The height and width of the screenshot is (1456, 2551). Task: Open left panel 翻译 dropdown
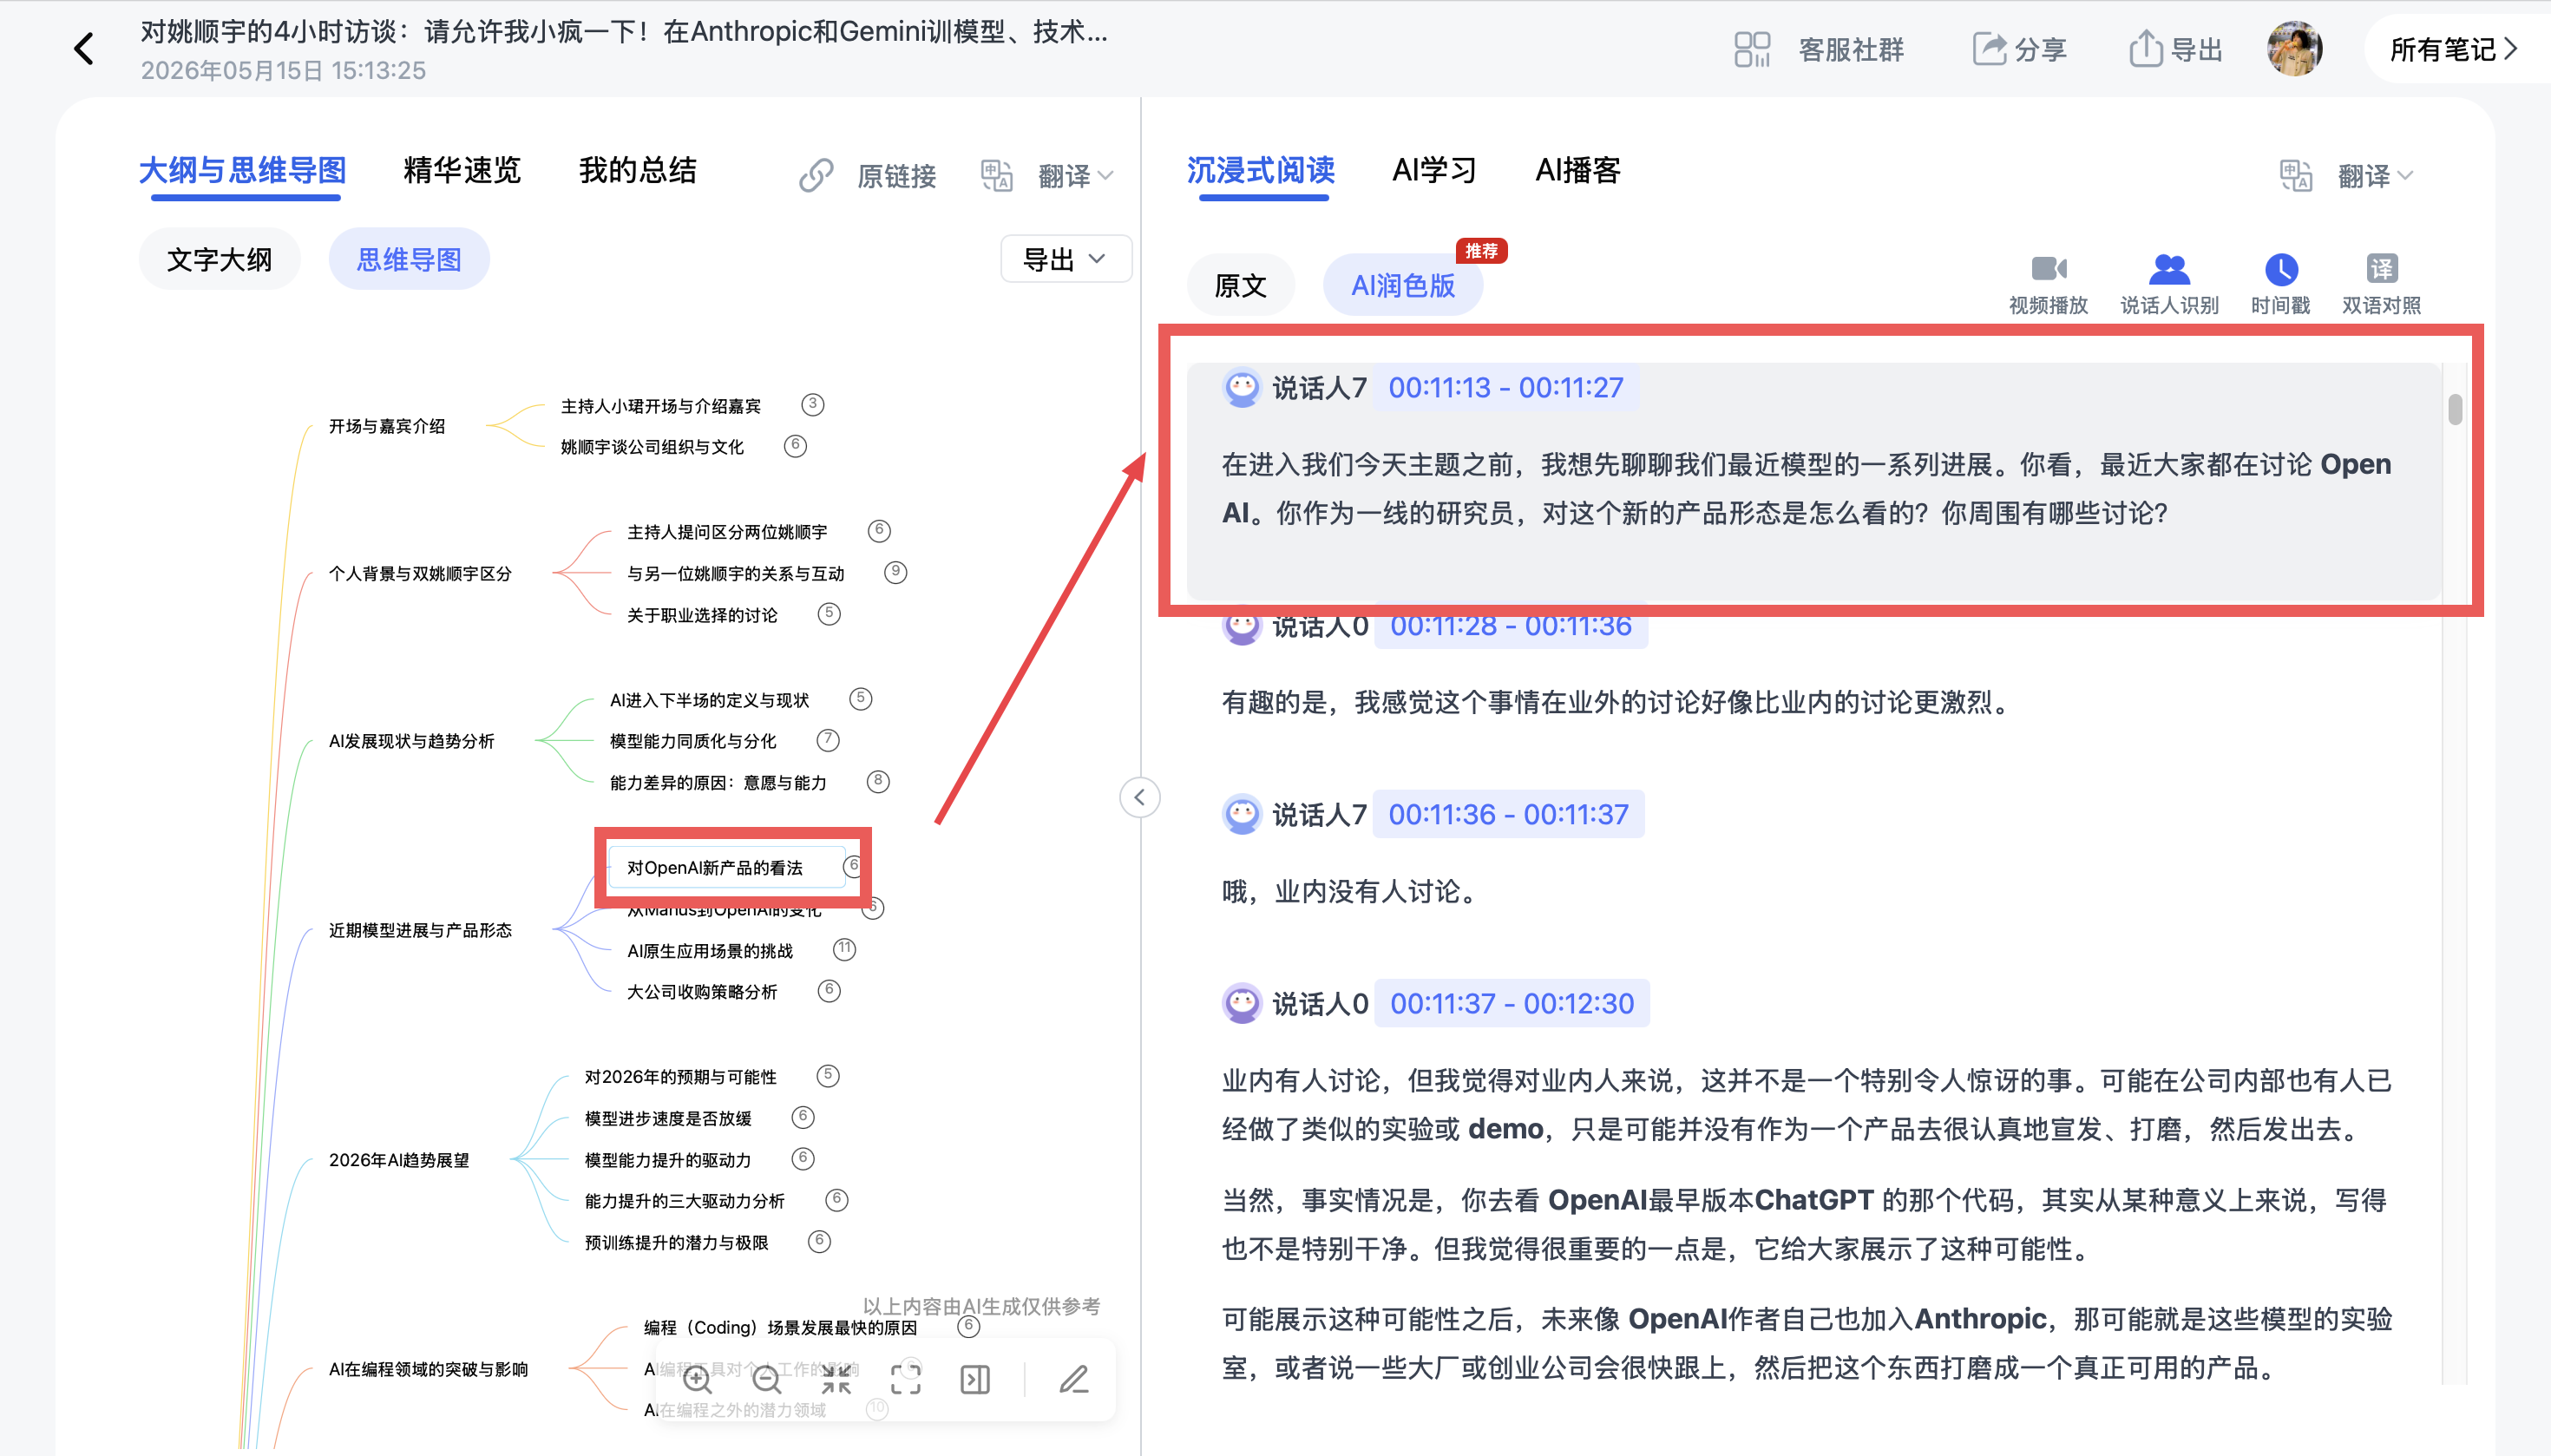[x=1075, y=176]
